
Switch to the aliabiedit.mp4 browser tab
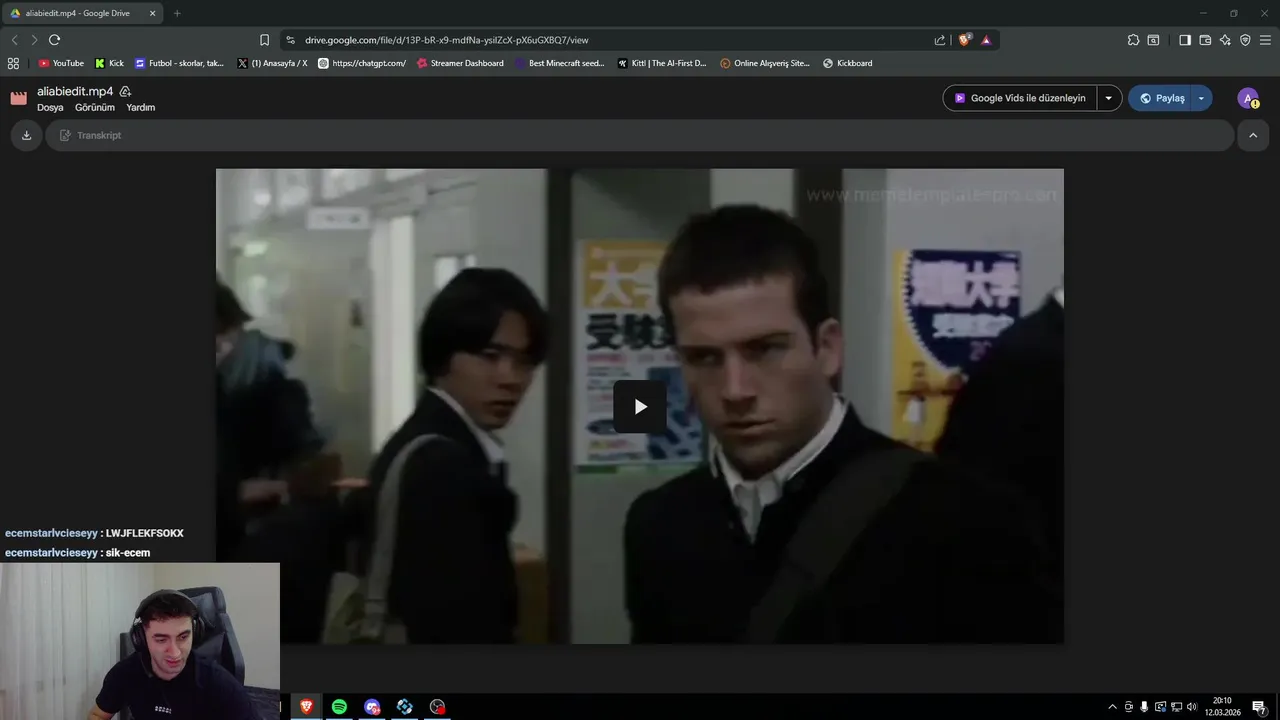(x=80, y=13)
